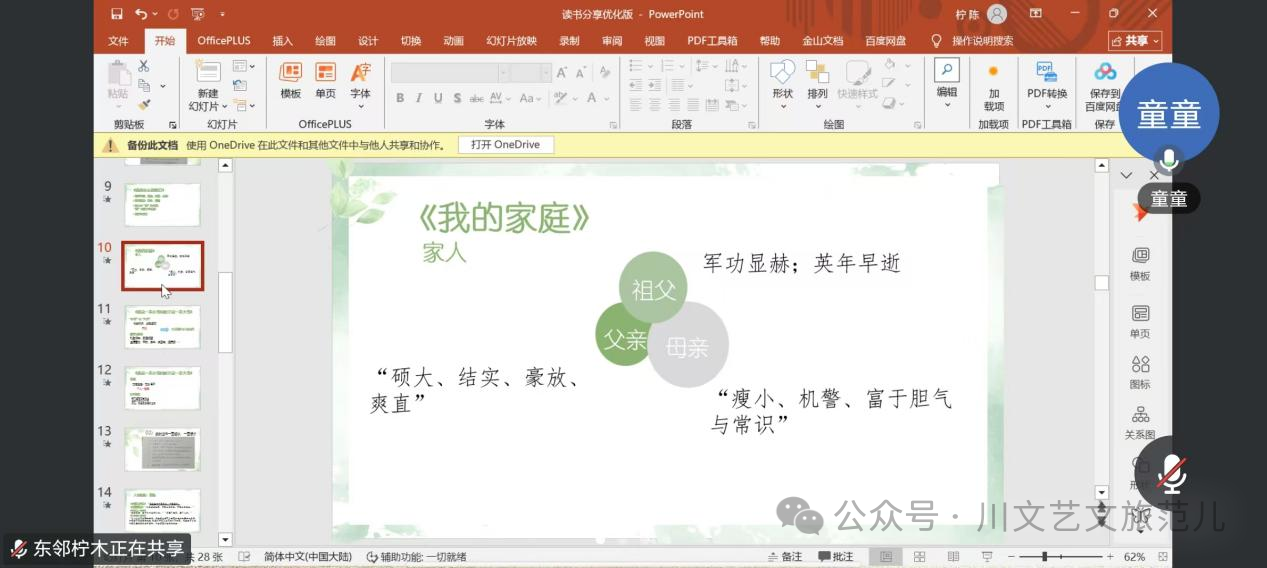Switch to Slide Sorter view
1267x568 pixels.
(x=919, y=557)
